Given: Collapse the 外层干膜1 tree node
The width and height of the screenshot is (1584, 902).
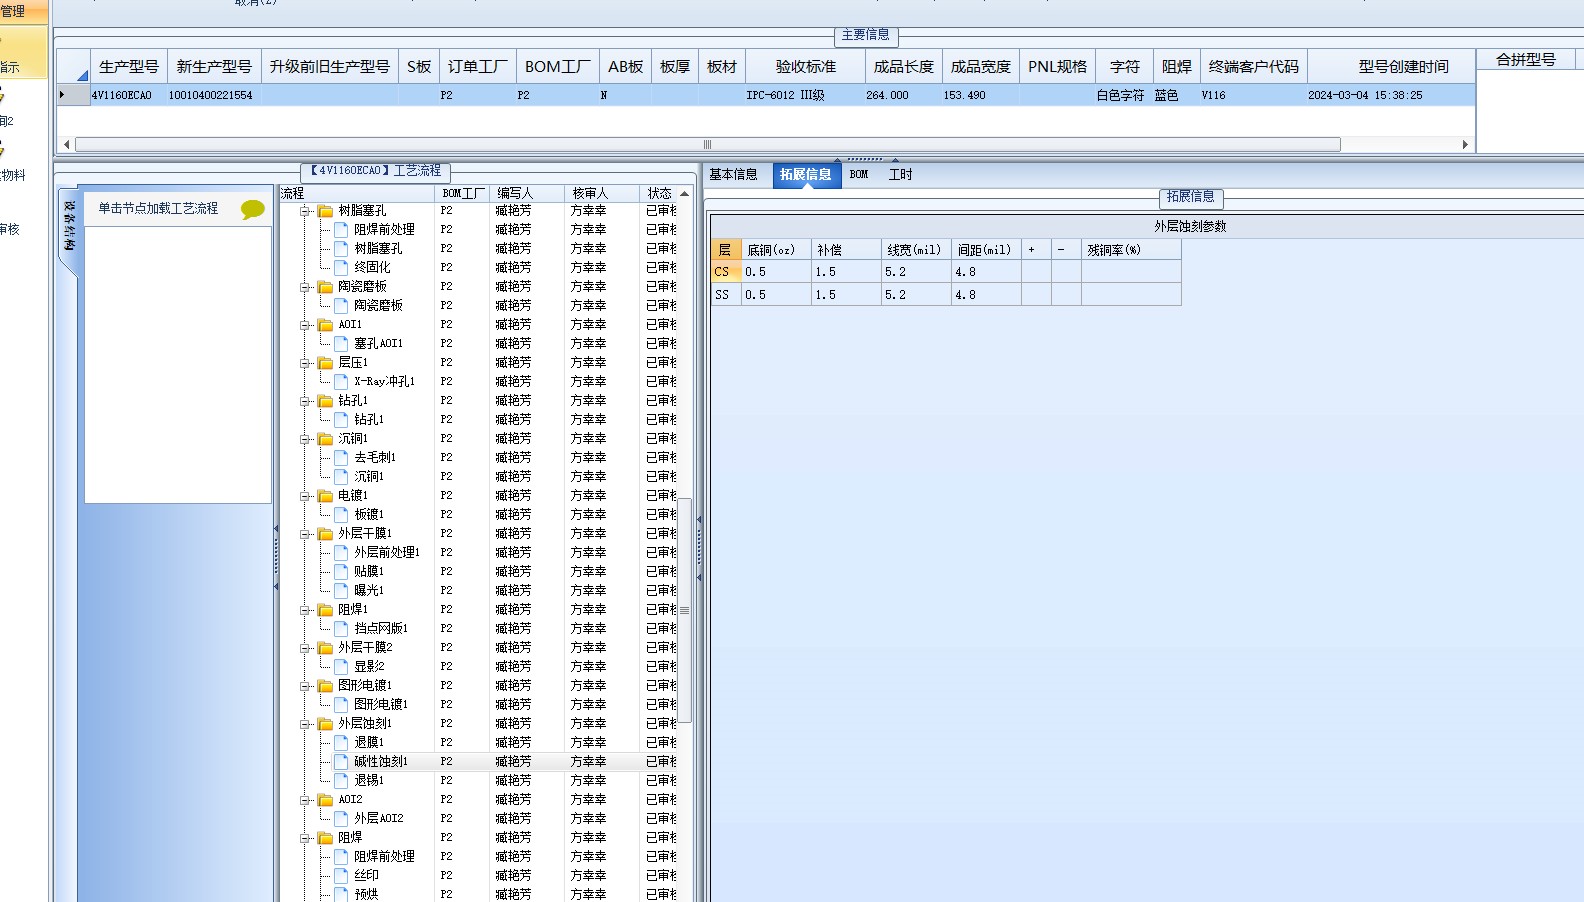Looking at the screenshot, I should (305, 534).
